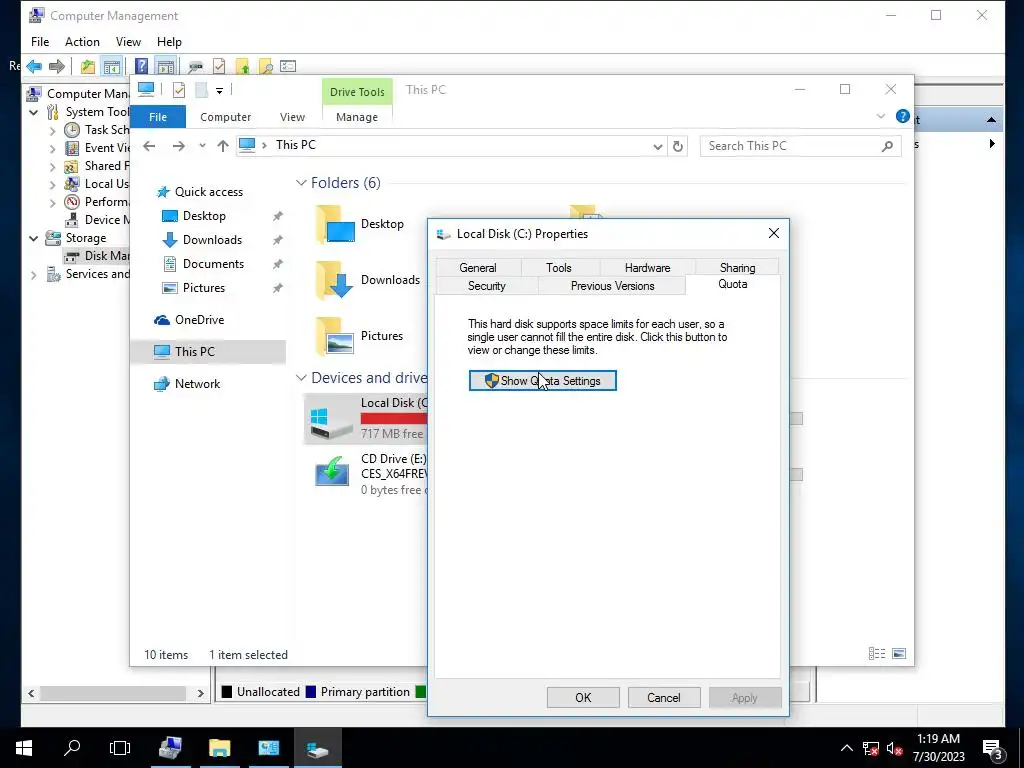This screenshot has height=768, width=1024.
Task: Open the address bar history dropdown
Action: tap(658, 146)
